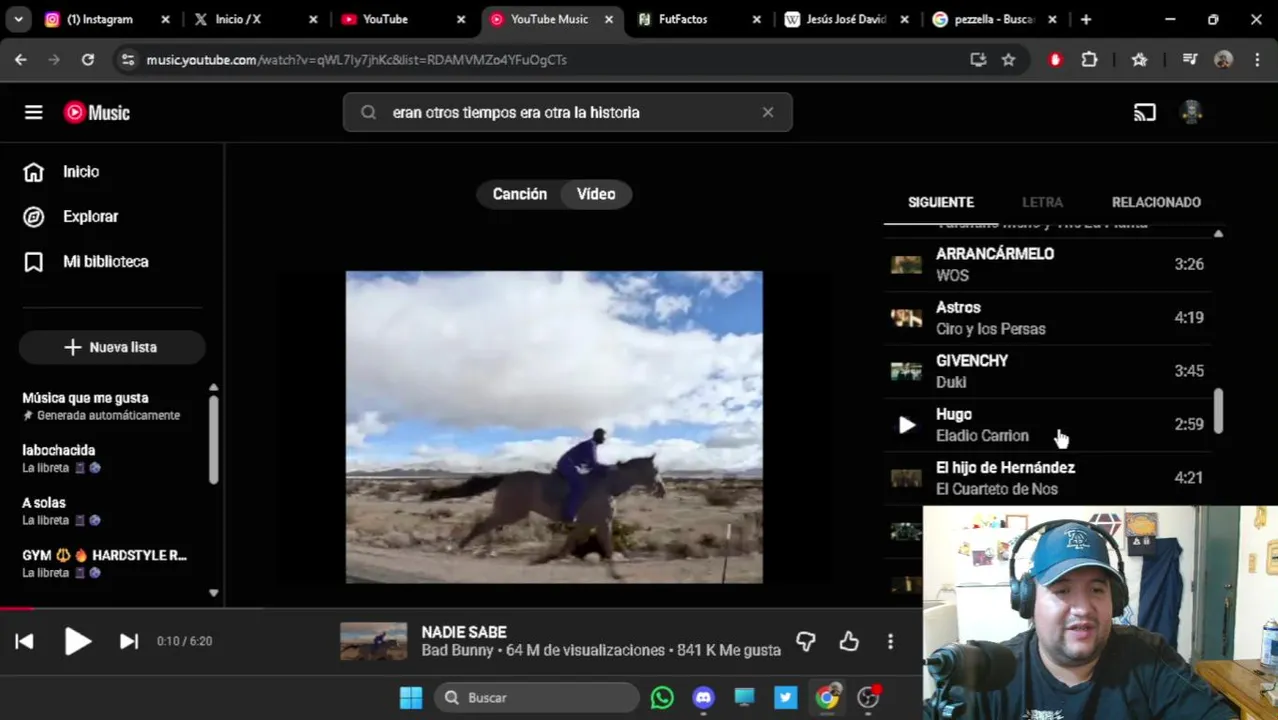Open player three-dot more options
This screenshot has height=720, width=1278.
tap(890, 641)
